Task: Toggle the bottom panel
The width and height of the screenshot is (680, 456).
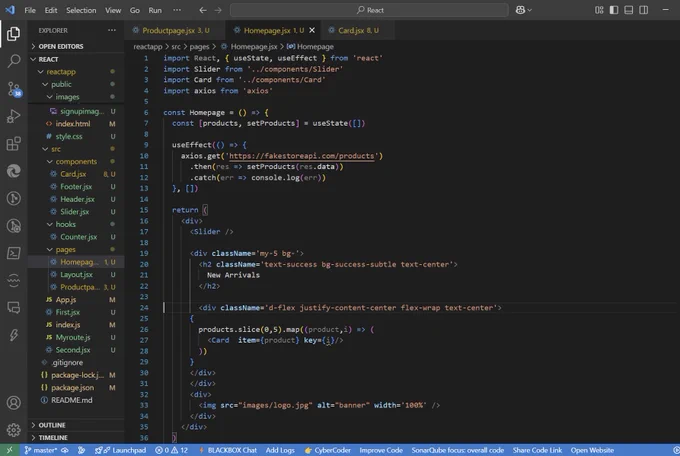Action: tap(628, 10)
